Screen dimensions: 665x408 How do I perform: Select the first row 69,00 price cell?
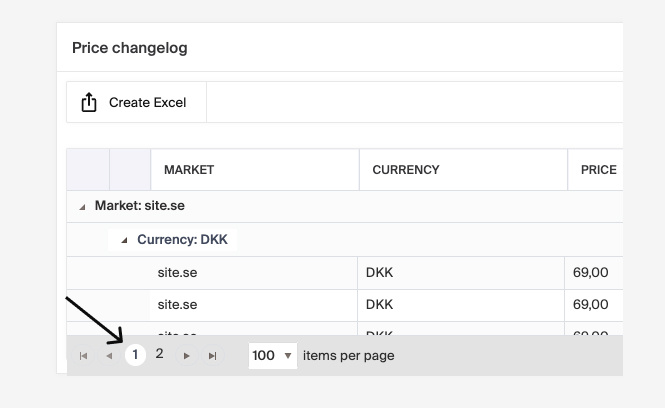(589, 272)
